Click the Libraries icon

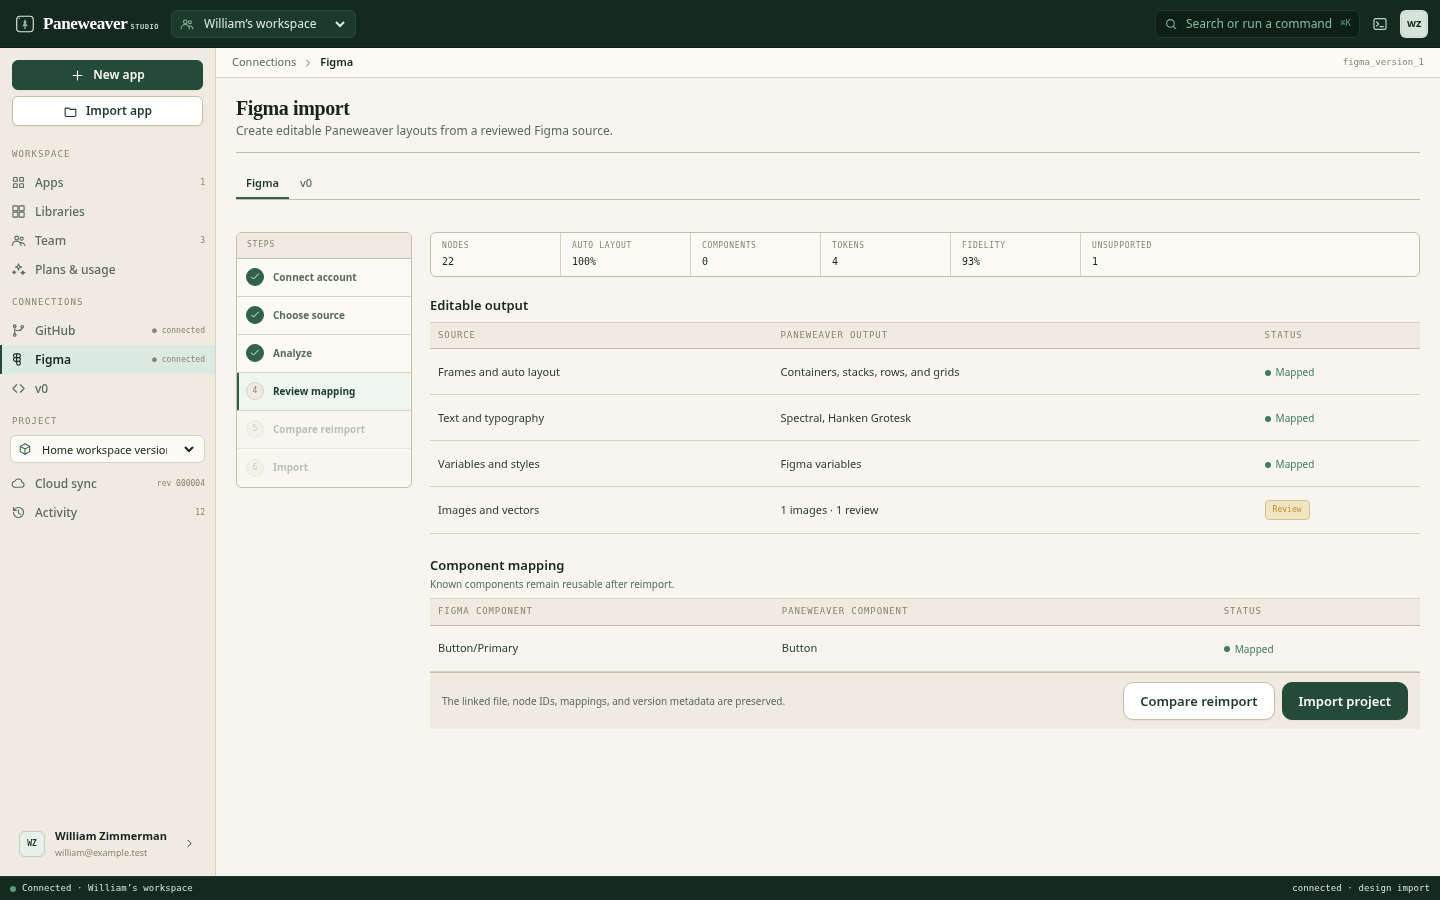pyautogui.click(x=18, y=212)
